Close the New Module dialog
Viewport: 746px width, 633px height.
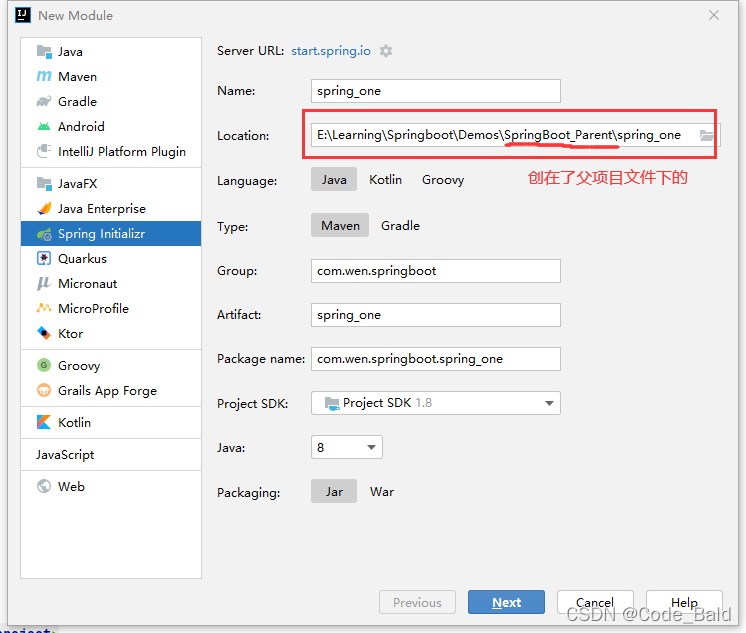click(x=714, y=15)
